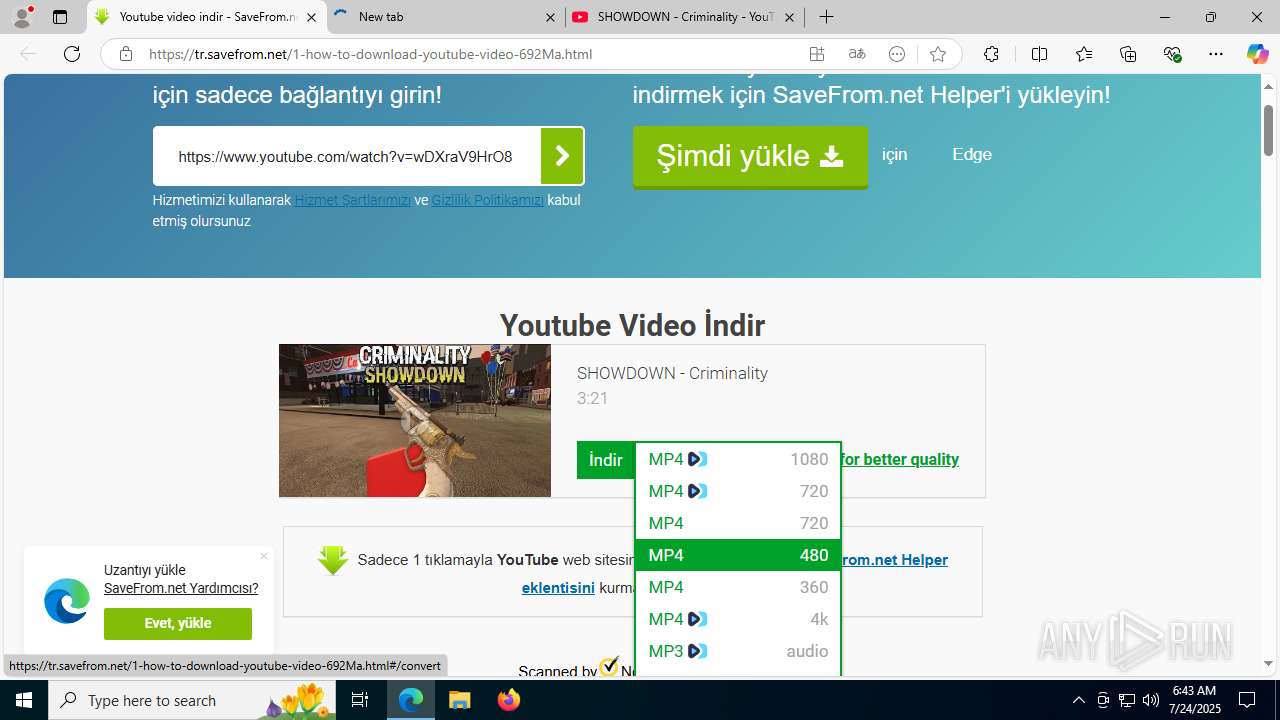This screenshot has height=720, width=1280.
Task: Click 'for better quality' link
Action: click(899, 459)
